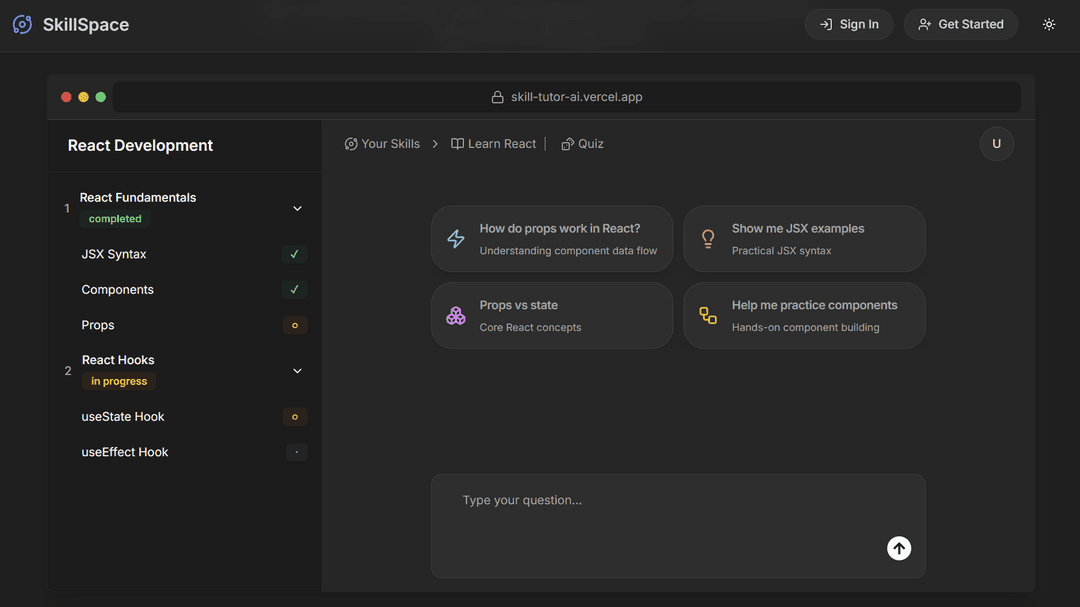Toggle the JSX Syntax completed checkmark
Screen dimensions: 1080x607
tap(294, 254)
